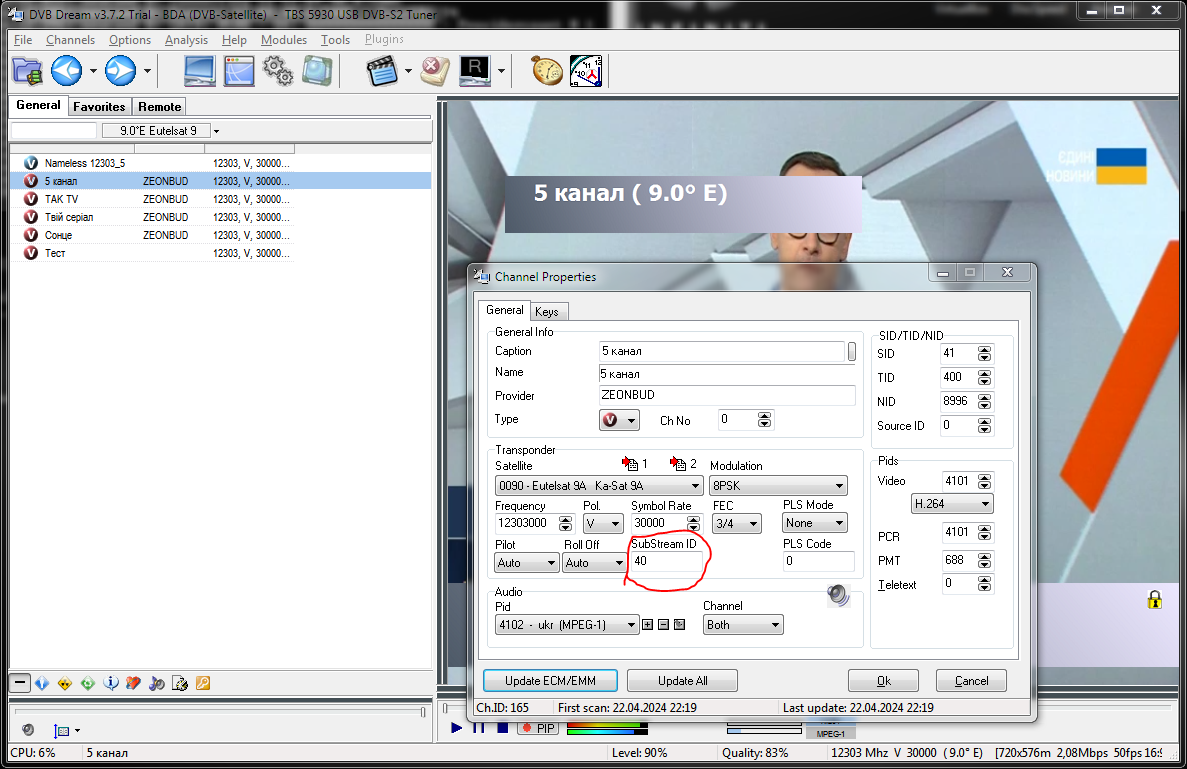Click the green refresh diamond icon

88,683
